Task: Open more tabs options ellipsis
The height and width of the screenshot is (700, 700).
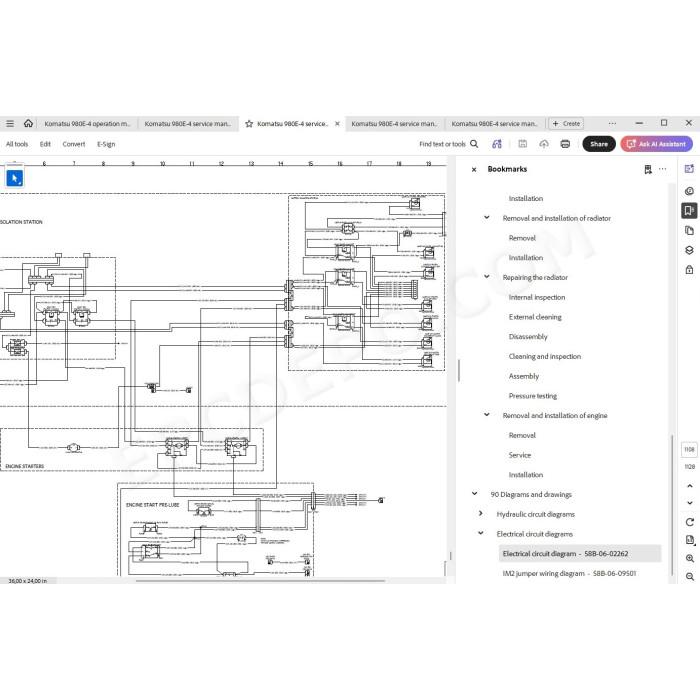Action: point(612,123)
